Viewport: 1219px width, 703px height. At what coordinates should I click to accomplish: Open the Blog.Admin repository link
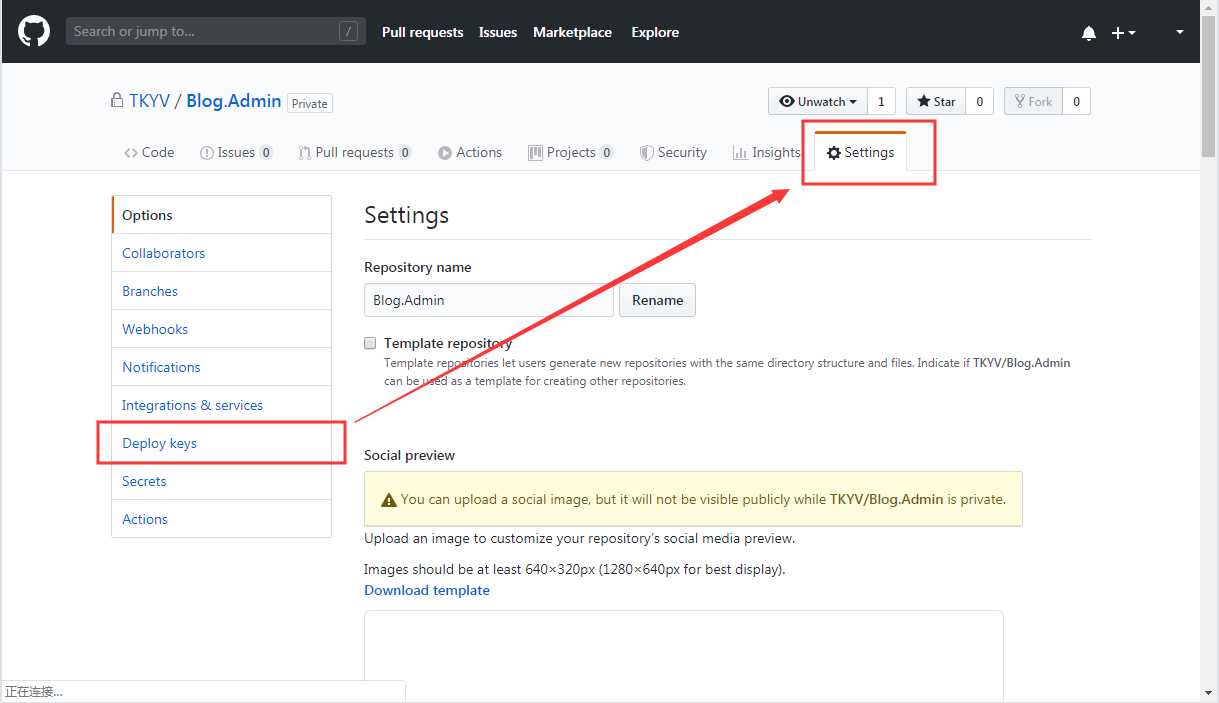(234, 101)
